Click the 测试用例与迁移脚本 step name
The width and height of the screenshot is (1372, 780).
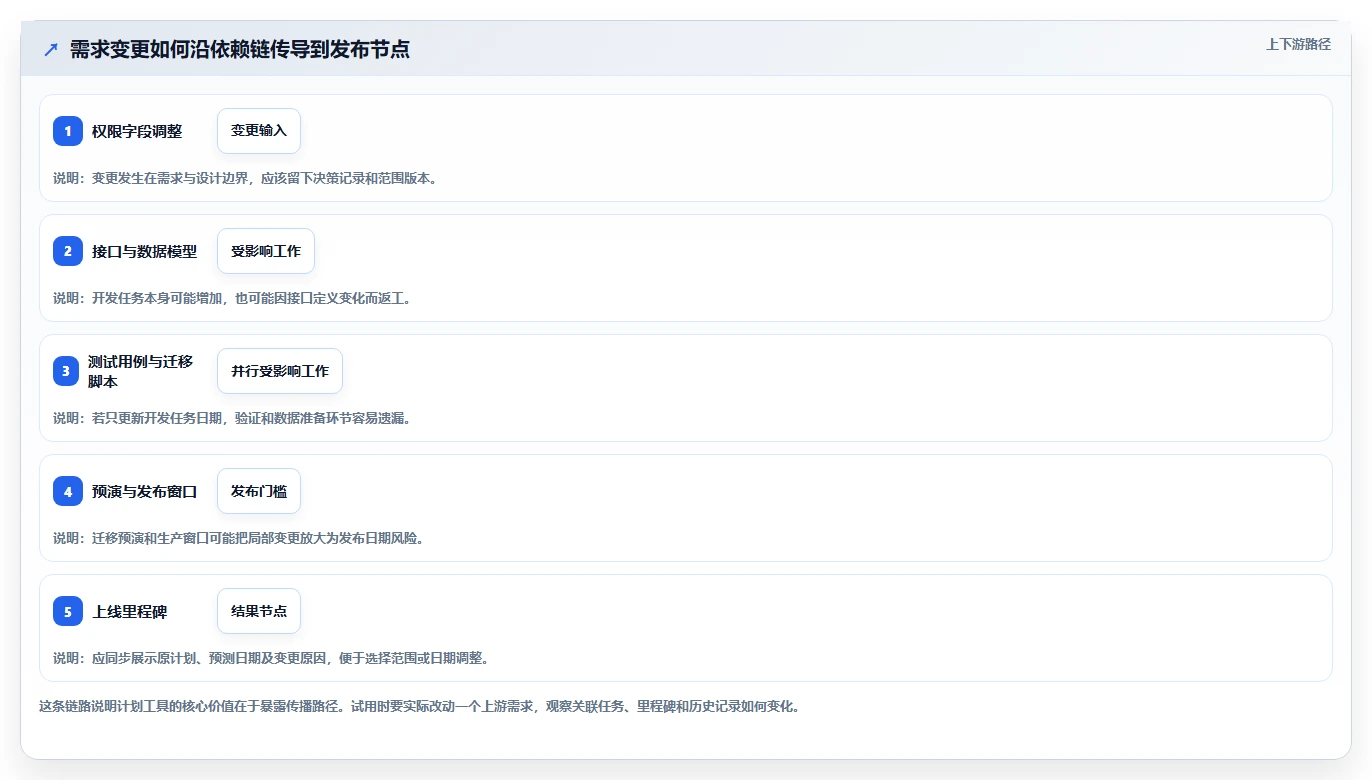click(140, 371)
